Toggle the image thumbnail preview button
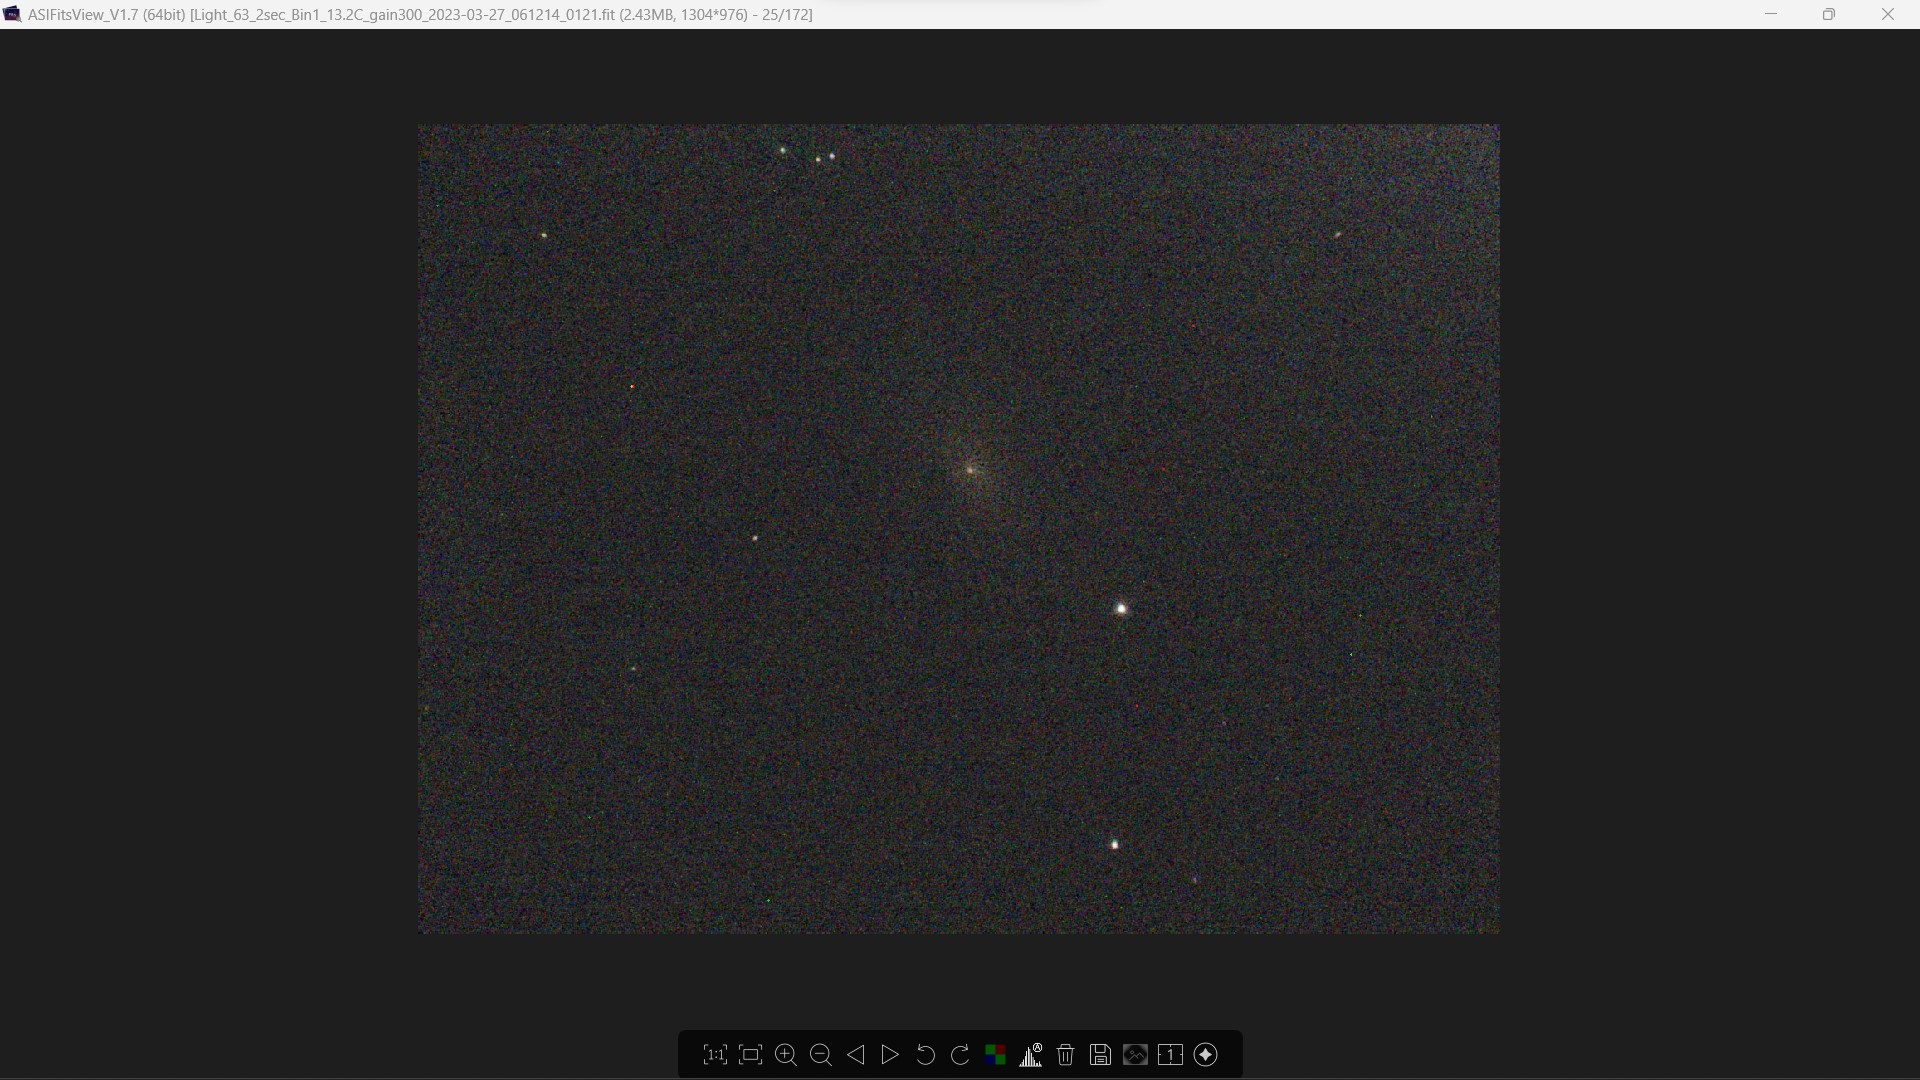This screenshot has height=1080, width=1920. point(1135,1055)
